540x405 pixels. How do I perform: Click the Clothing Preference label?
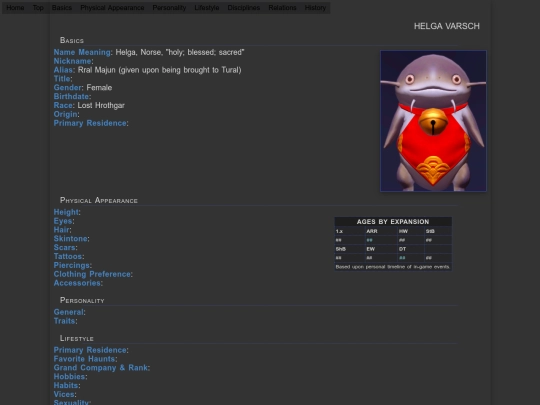click(x=92, y=274)
